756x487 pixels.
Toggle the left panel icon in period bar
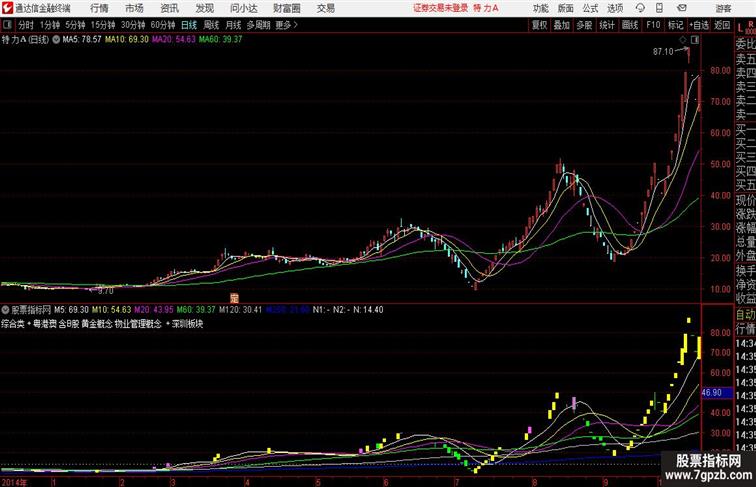[7, 25]
